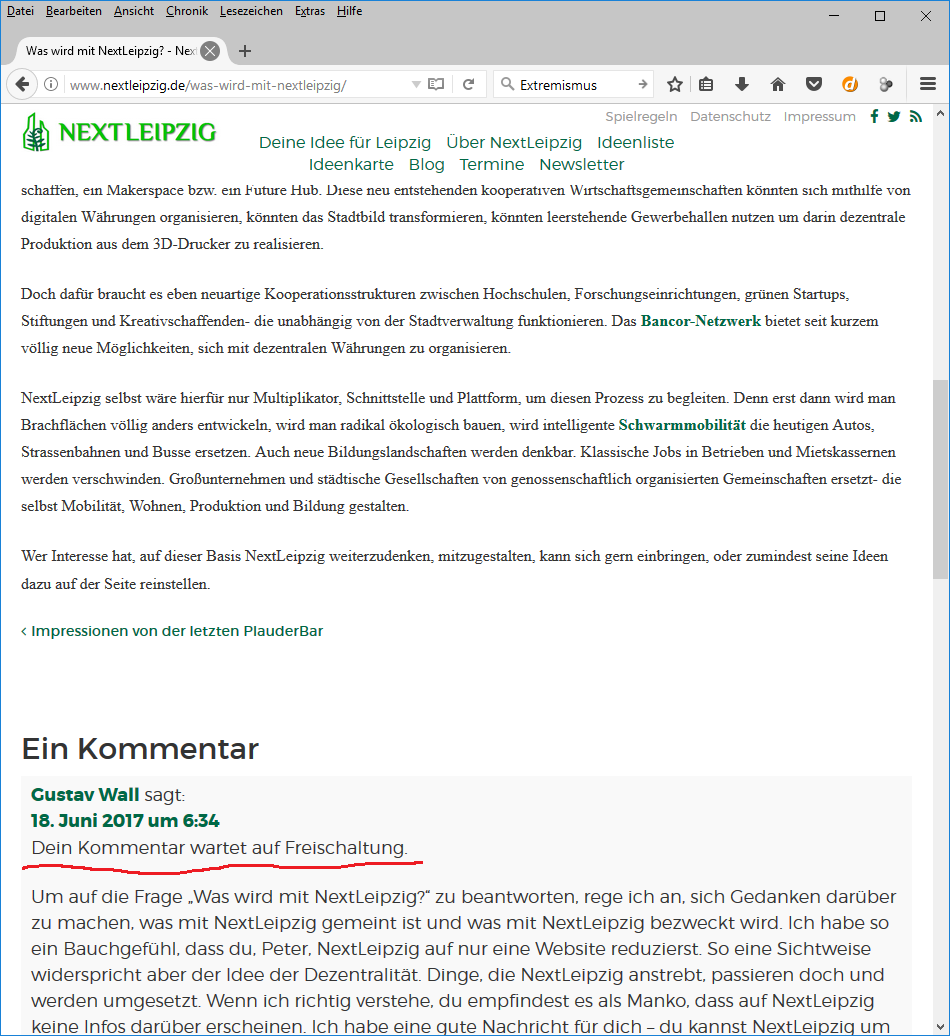Go to the Home page icon

[778, 85]
